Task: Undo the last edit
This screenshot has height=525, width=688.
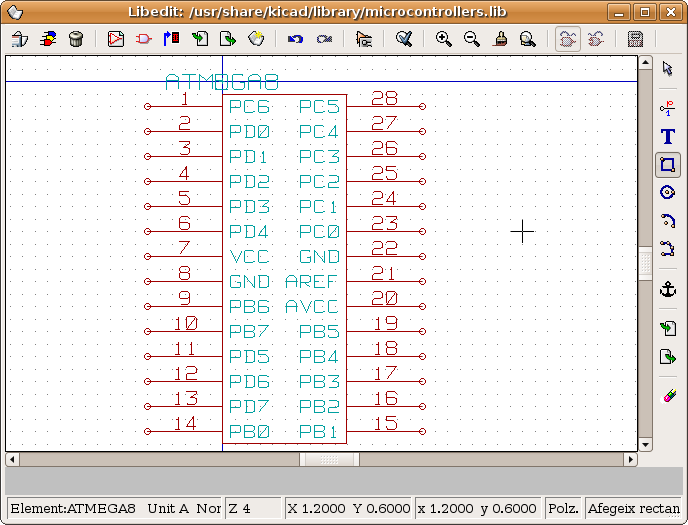Action: point(295,39)
